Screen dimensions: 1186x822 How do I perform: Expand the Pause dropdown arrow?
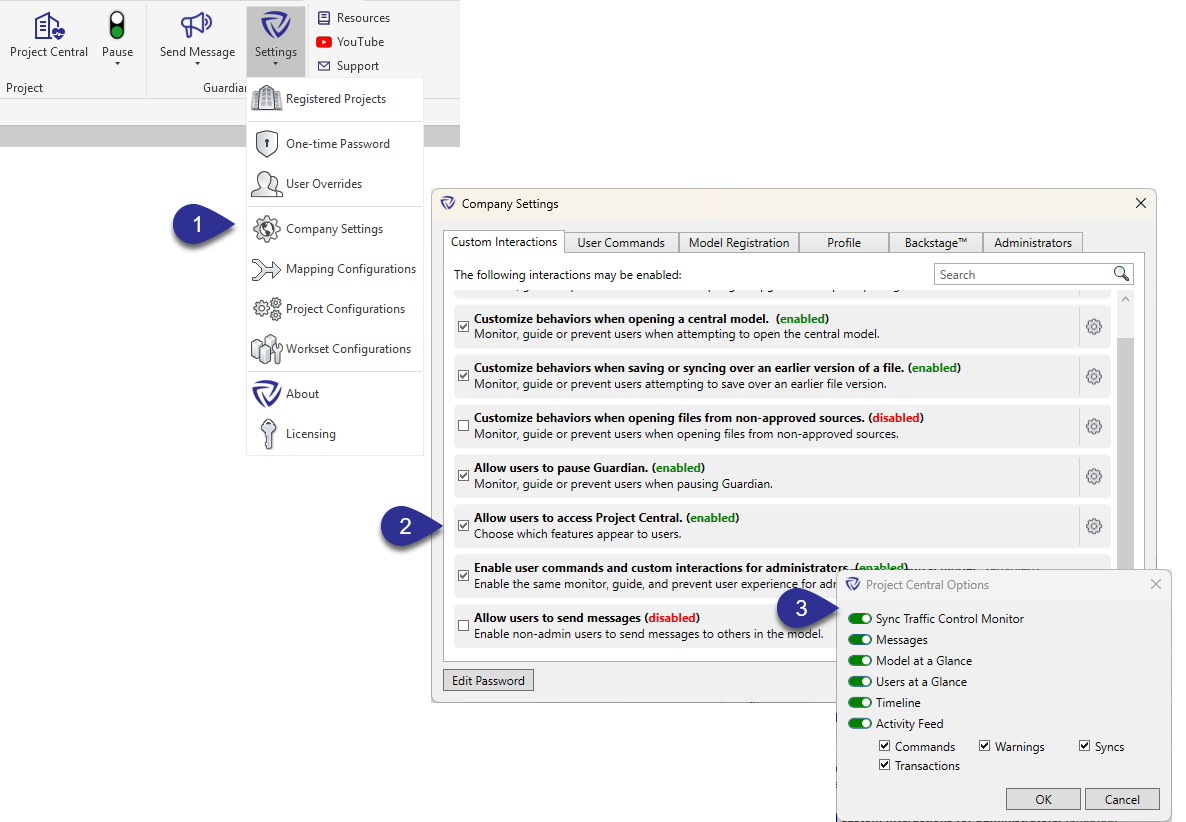[117, 64]
